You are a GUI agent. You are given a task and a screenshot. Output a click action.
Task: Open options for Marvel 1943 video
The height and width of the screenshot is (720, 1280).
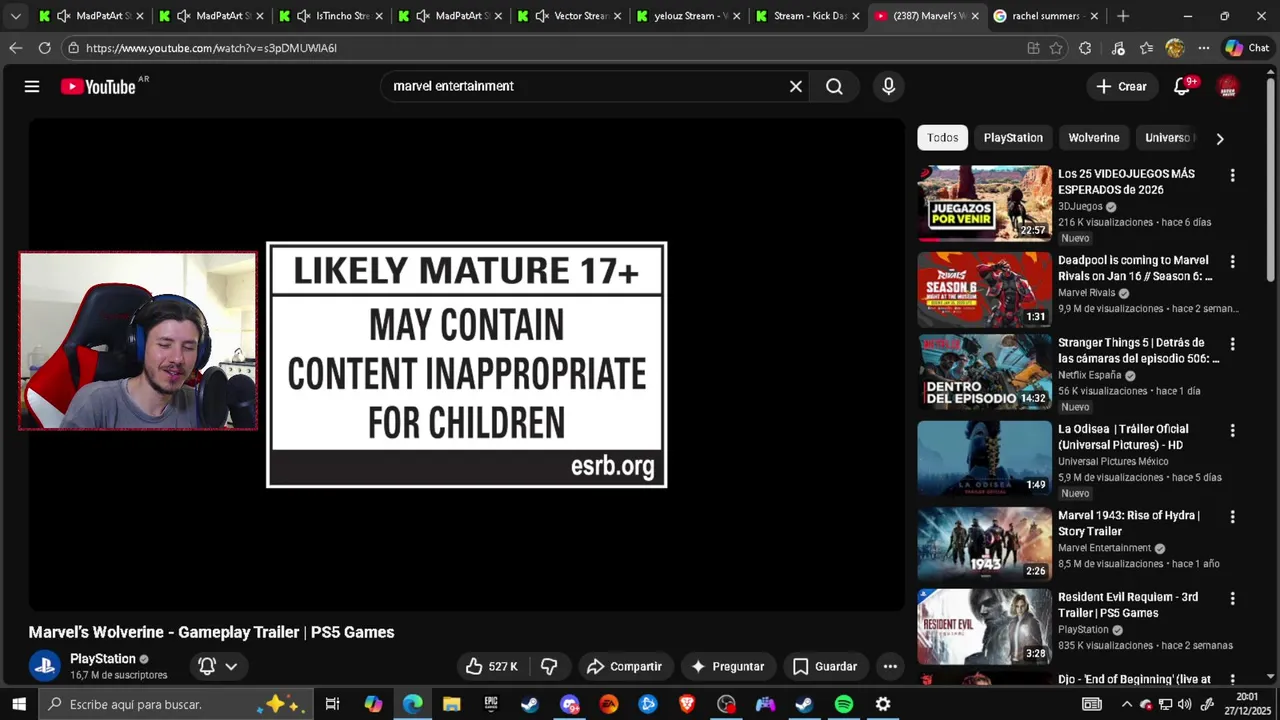[1232, 517]
